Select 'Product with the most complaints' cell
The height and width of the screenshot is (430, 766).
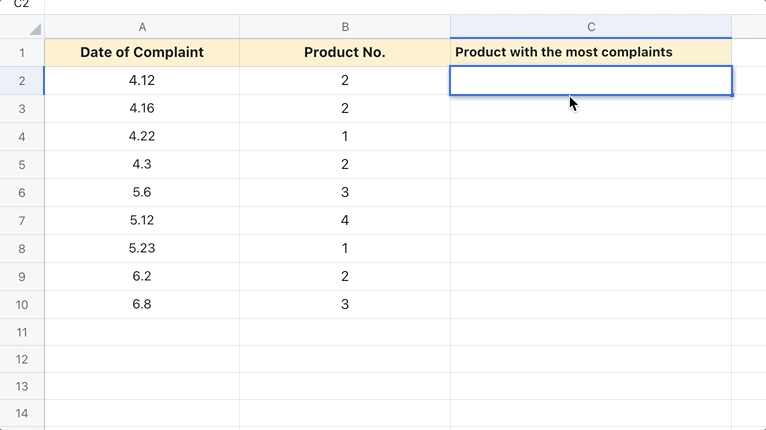click(591, 52)
